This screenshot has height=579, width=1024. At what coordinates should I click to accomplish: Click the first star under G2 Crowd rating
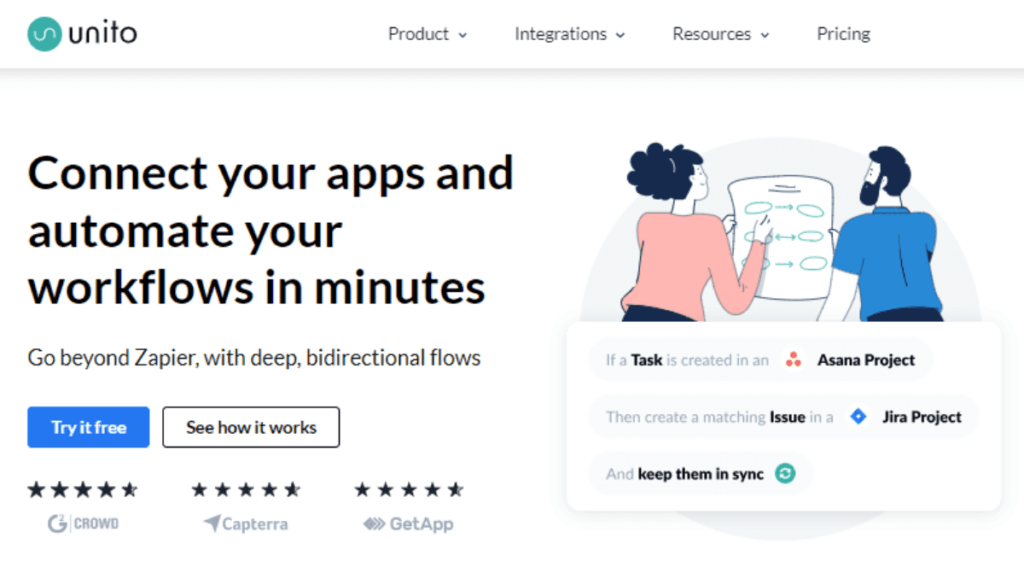(38, 489)
